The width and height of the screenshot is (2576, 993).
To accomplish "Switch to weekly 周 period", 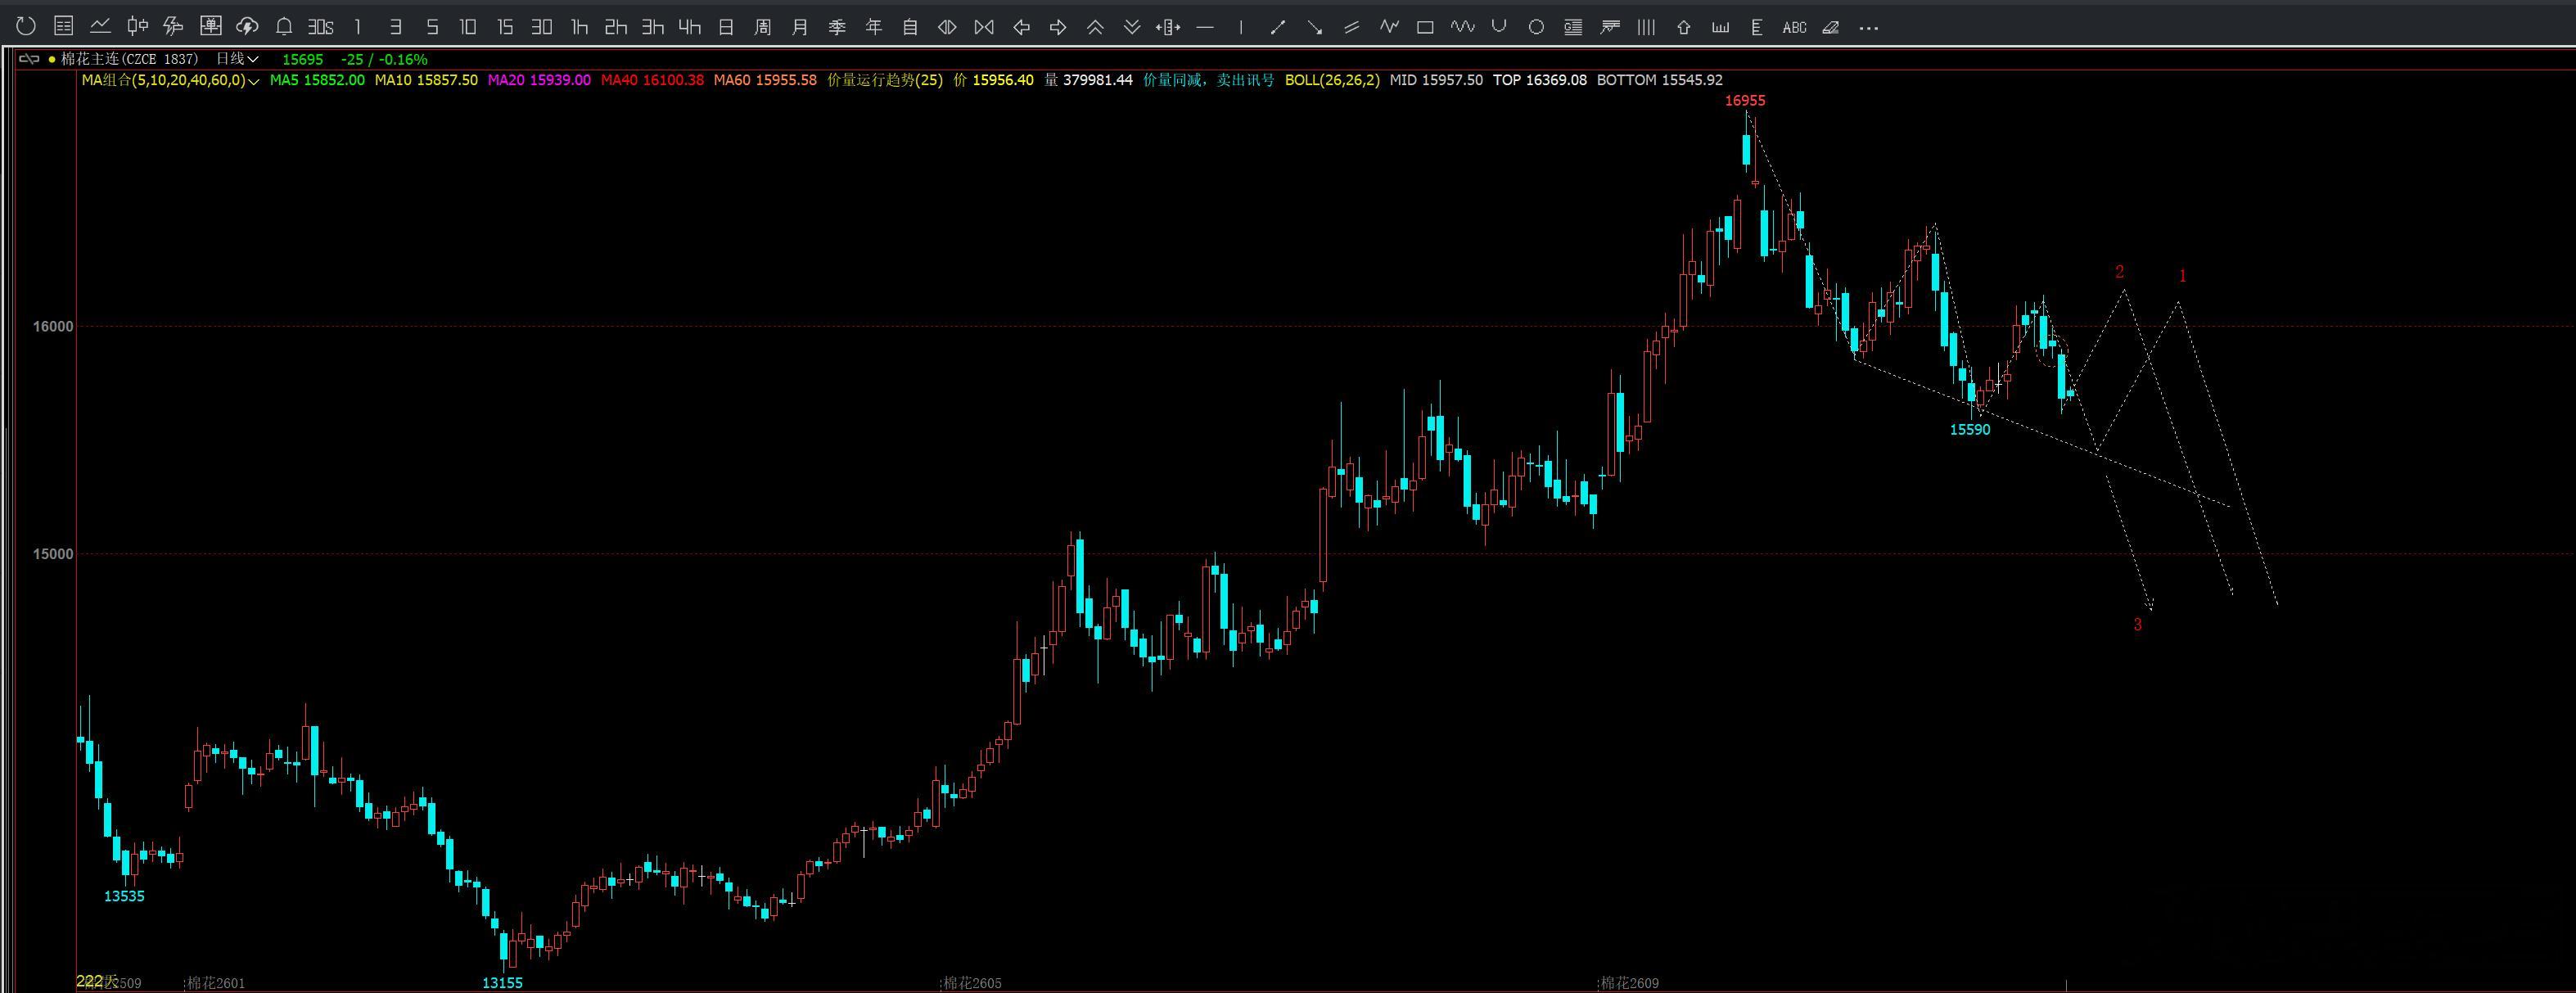I will pos(763,28).
